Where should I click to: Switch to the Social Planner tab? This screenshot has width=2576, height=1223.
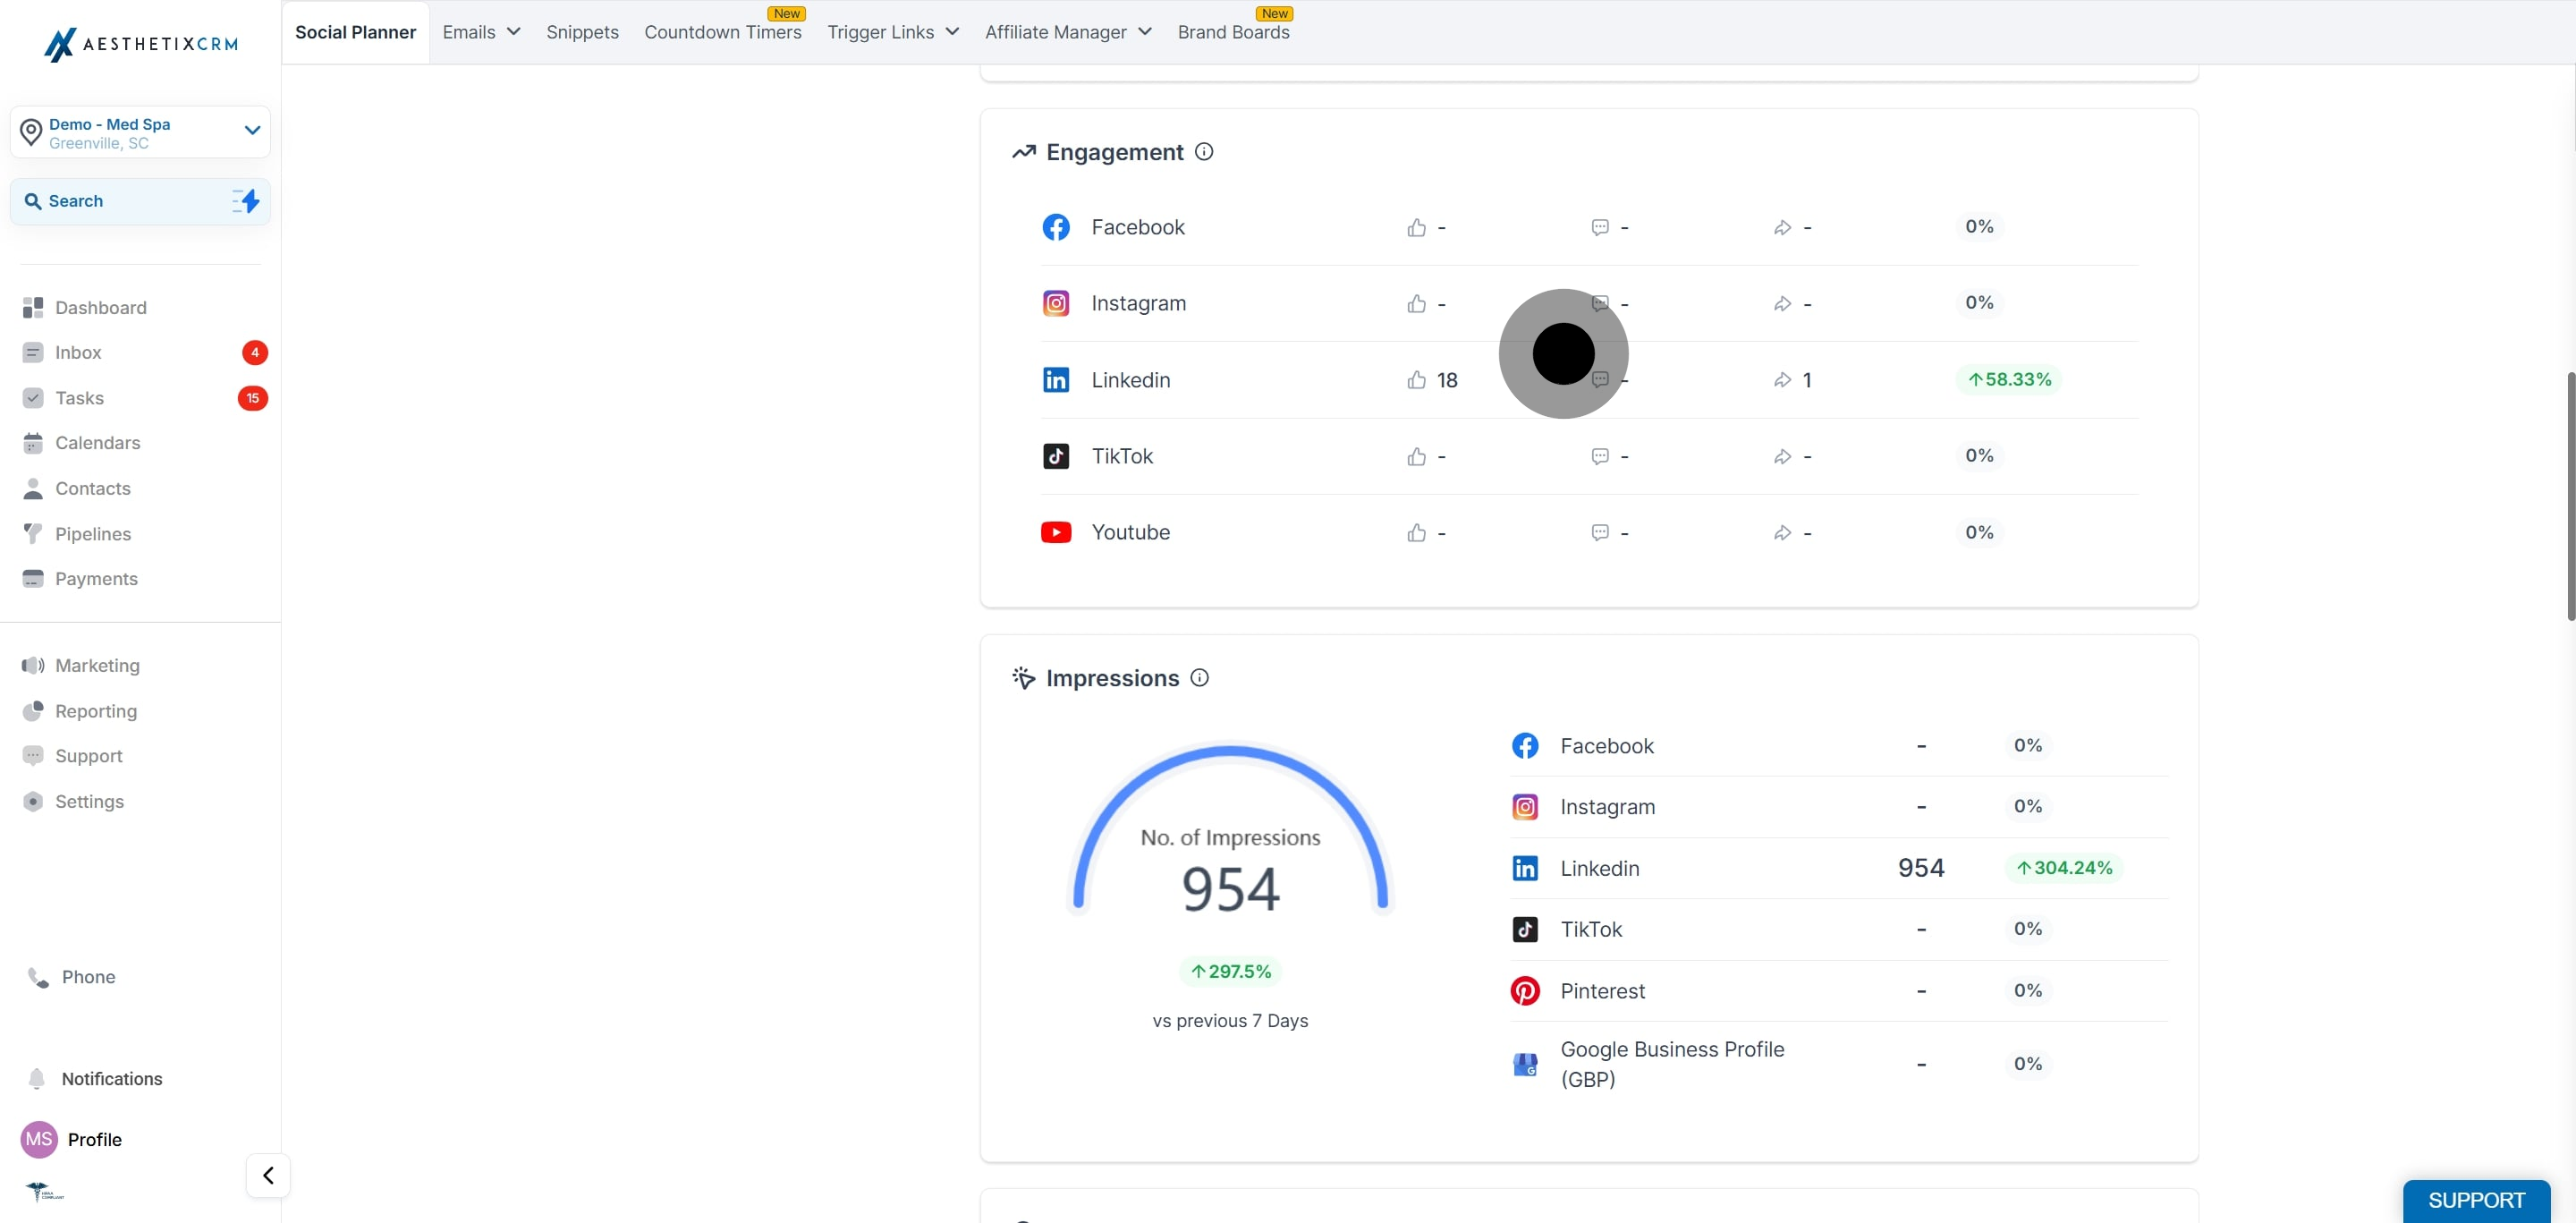tap(355, 32)
